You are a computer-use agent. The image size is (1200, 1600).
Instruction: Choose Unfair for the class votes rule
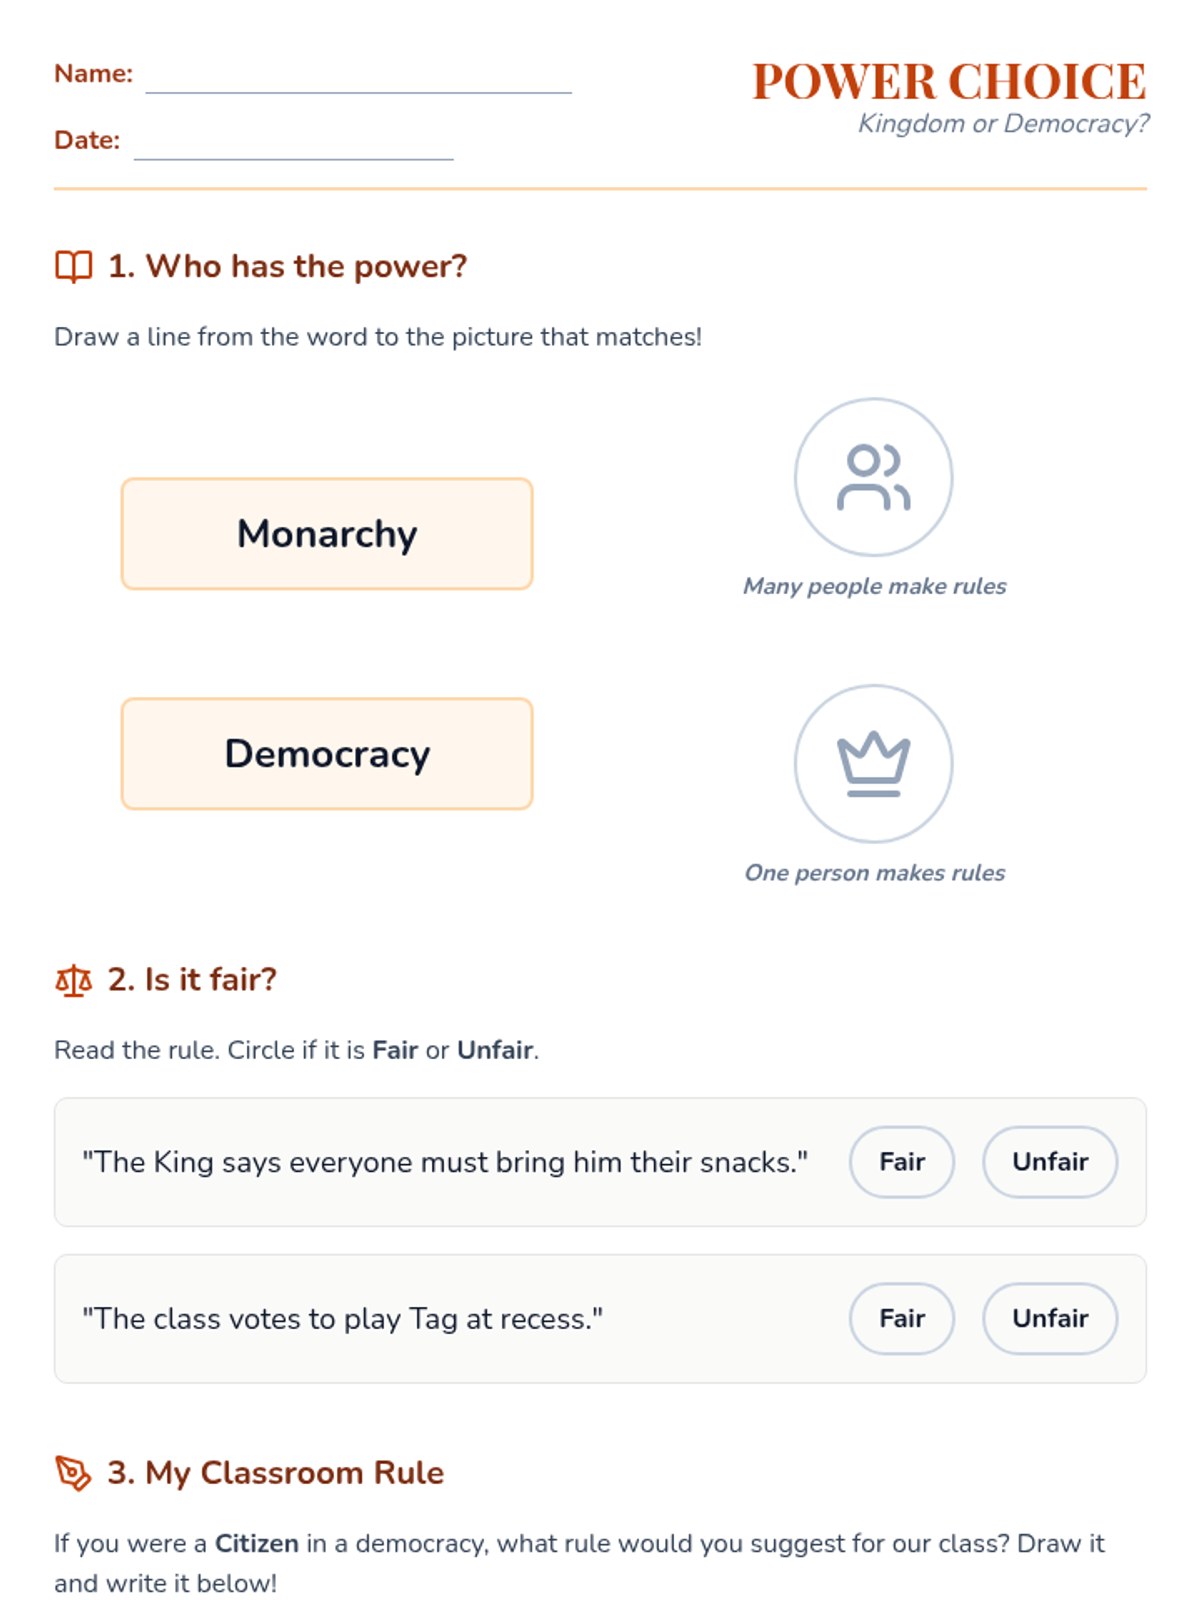[1049, 1319]
